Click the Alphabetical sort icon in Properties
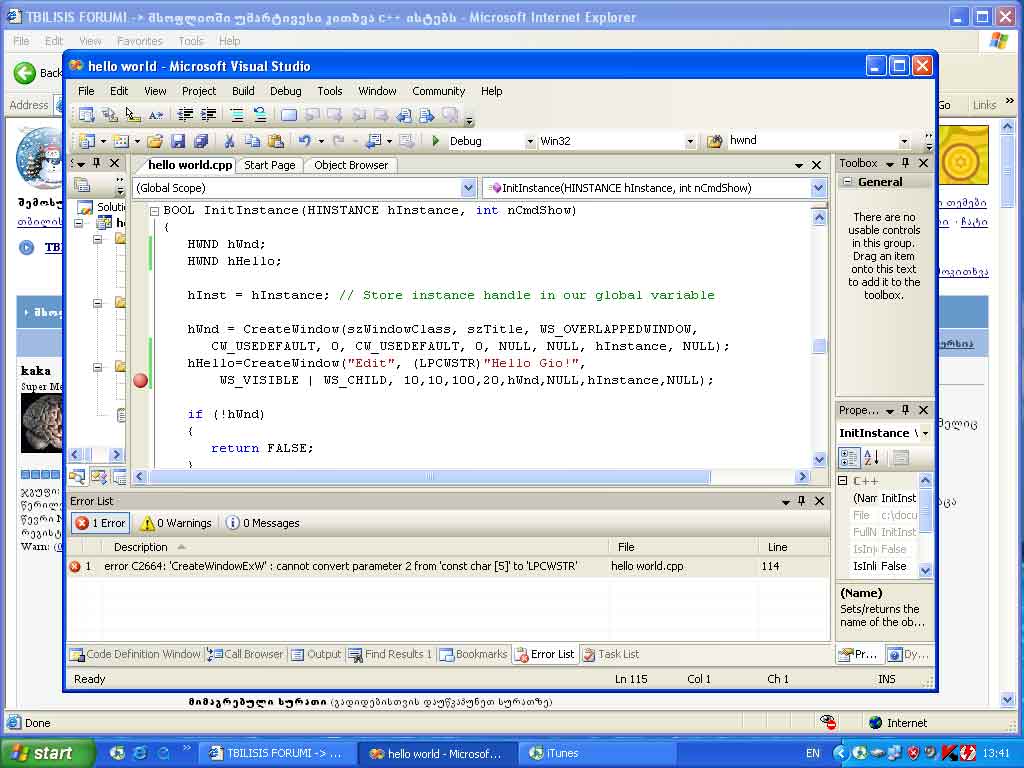Image resolution: width=1024 pixels, height=768 pixels. [871, 458]
